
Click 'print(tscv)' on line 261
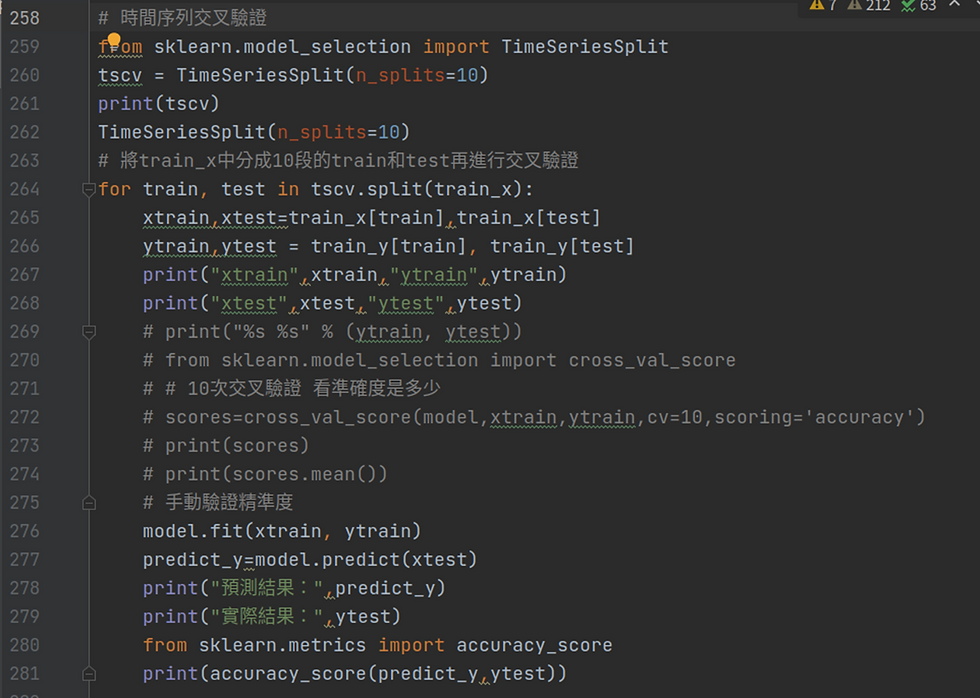point(159,104)
